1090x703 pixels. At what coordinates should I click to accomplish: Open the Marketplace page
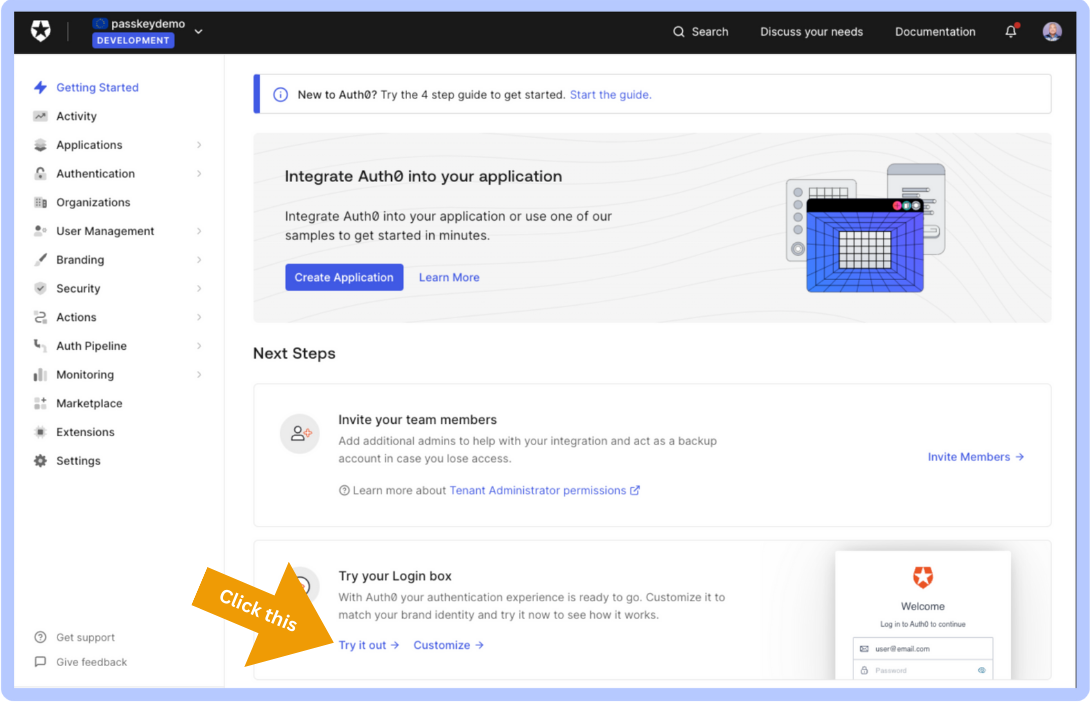coord(89,403)
